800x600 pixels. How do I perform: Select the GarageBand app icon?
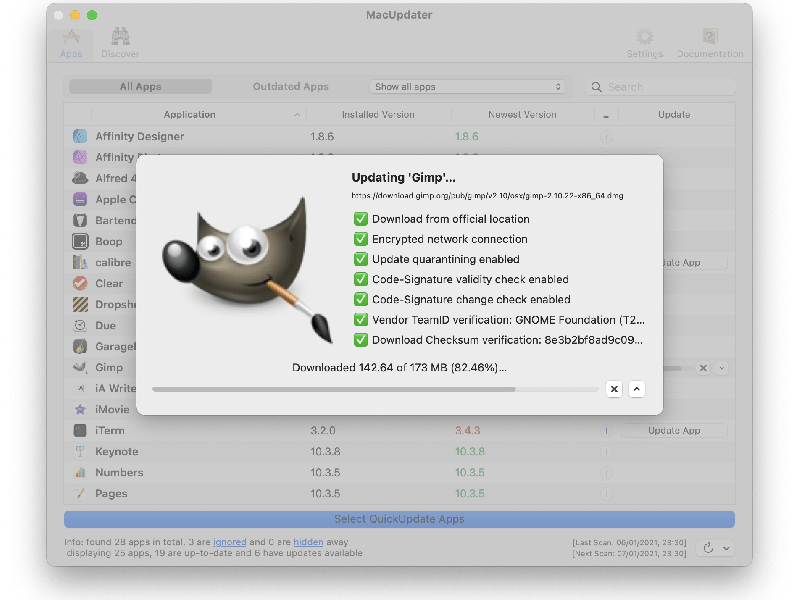pyautogui.click(x=80, y=346)
